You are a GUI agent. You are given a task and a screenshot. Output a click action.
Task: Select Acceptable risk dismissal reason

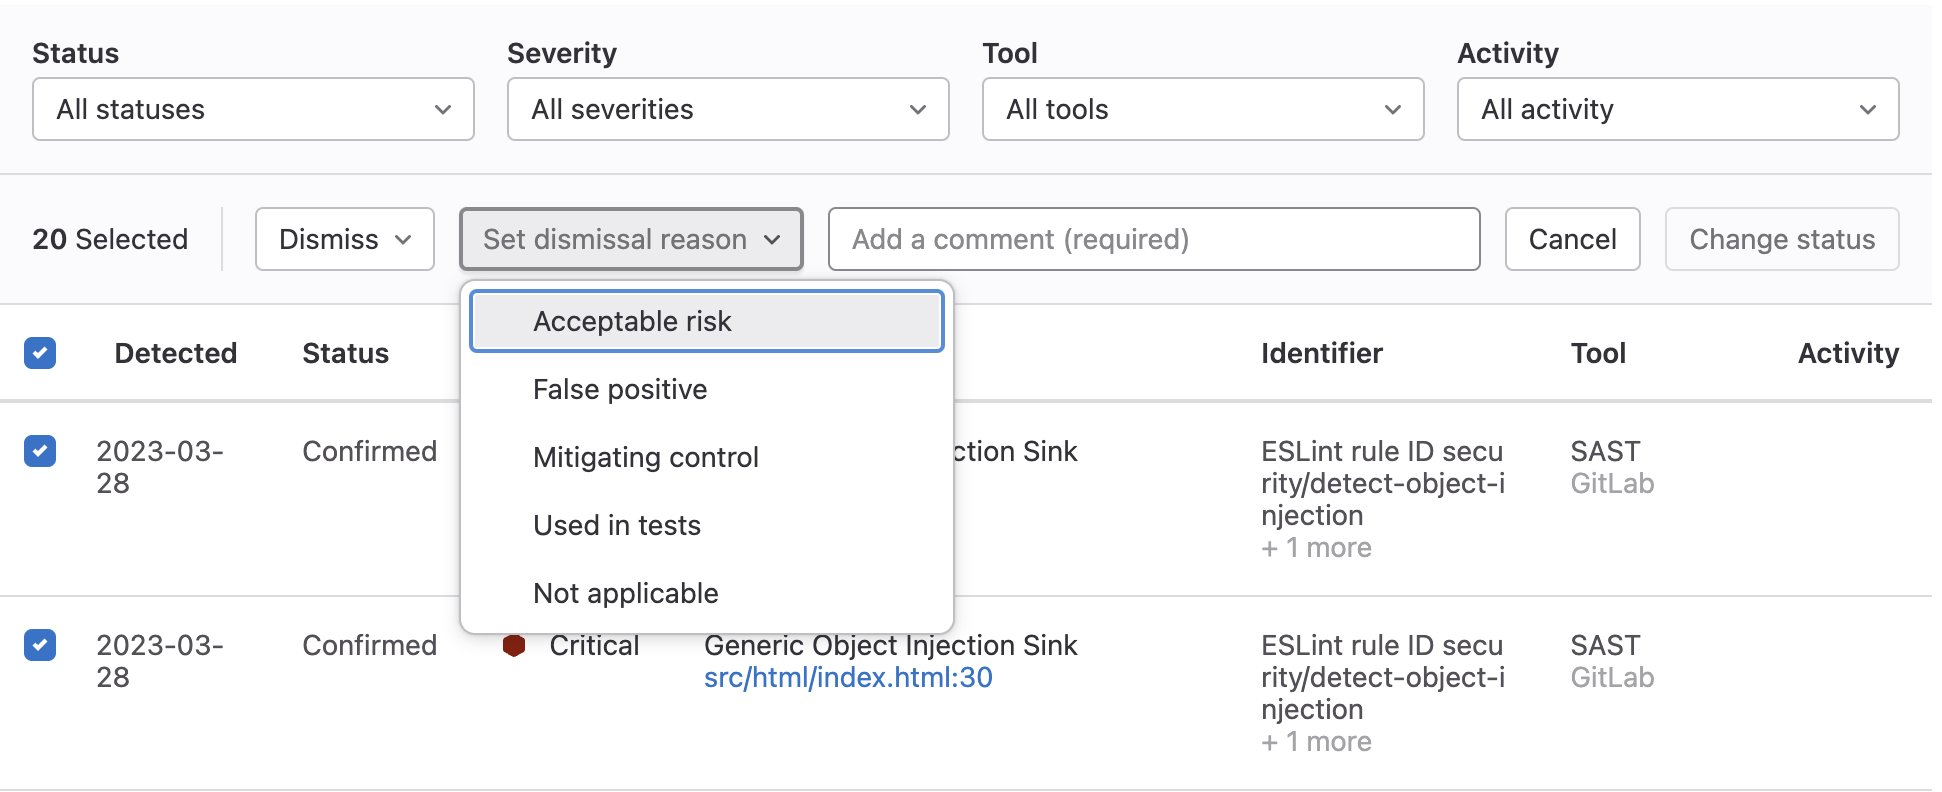(706, 321)
